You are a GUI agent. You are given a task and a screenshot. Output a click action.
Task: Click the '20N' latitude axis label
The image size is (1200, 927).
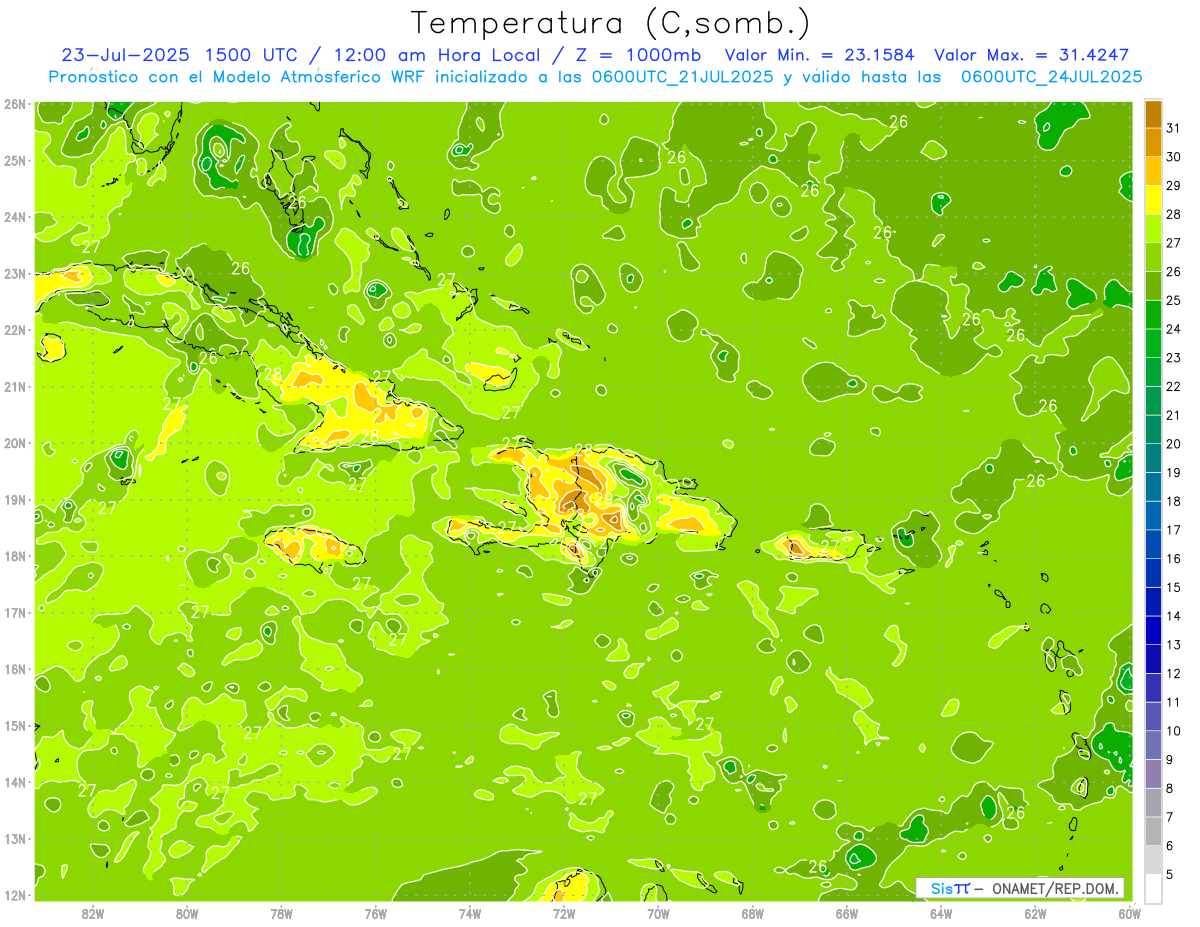14,443
